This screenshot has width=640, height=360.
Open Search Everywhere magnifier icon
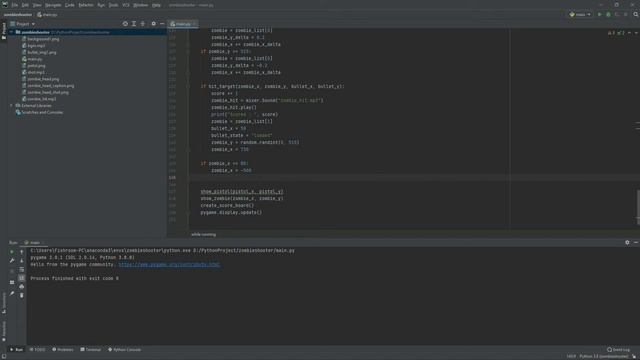tap(636, 14)
